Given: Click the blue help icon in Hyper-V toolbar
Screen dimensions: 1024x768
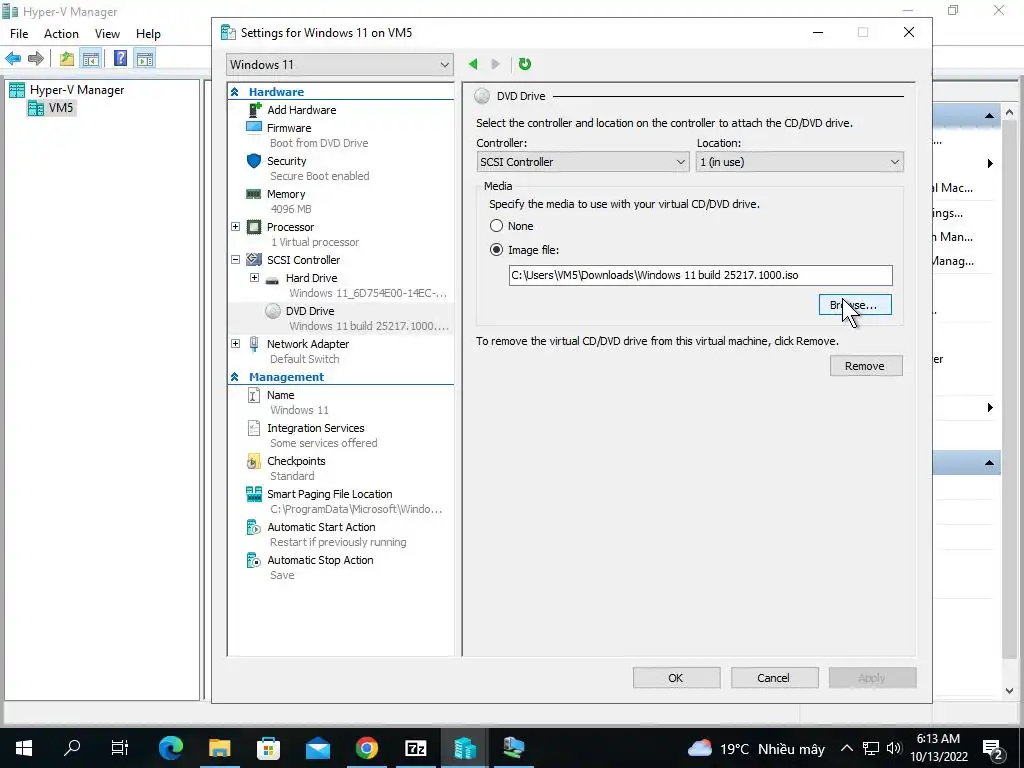Looking at the screenshot, I should click(120, 58).
